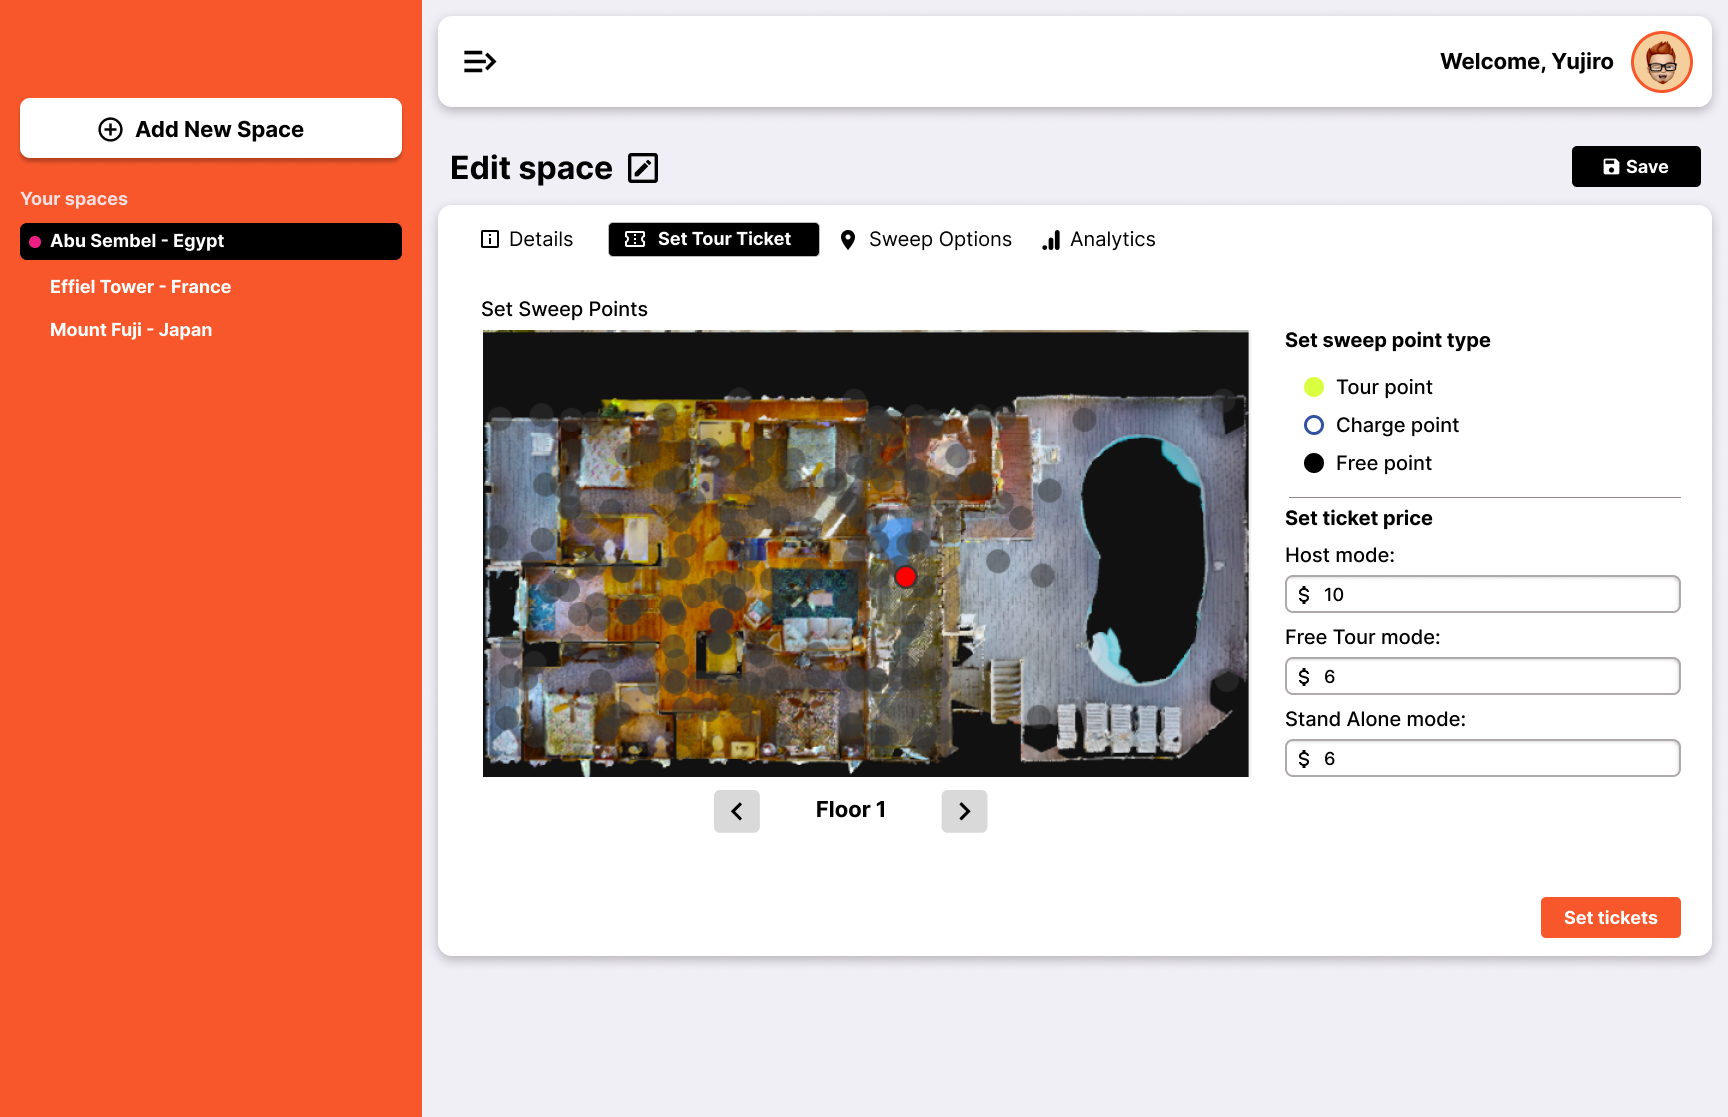
Task: Switch to the Analytics tab
Action: tap(1099, 239)
